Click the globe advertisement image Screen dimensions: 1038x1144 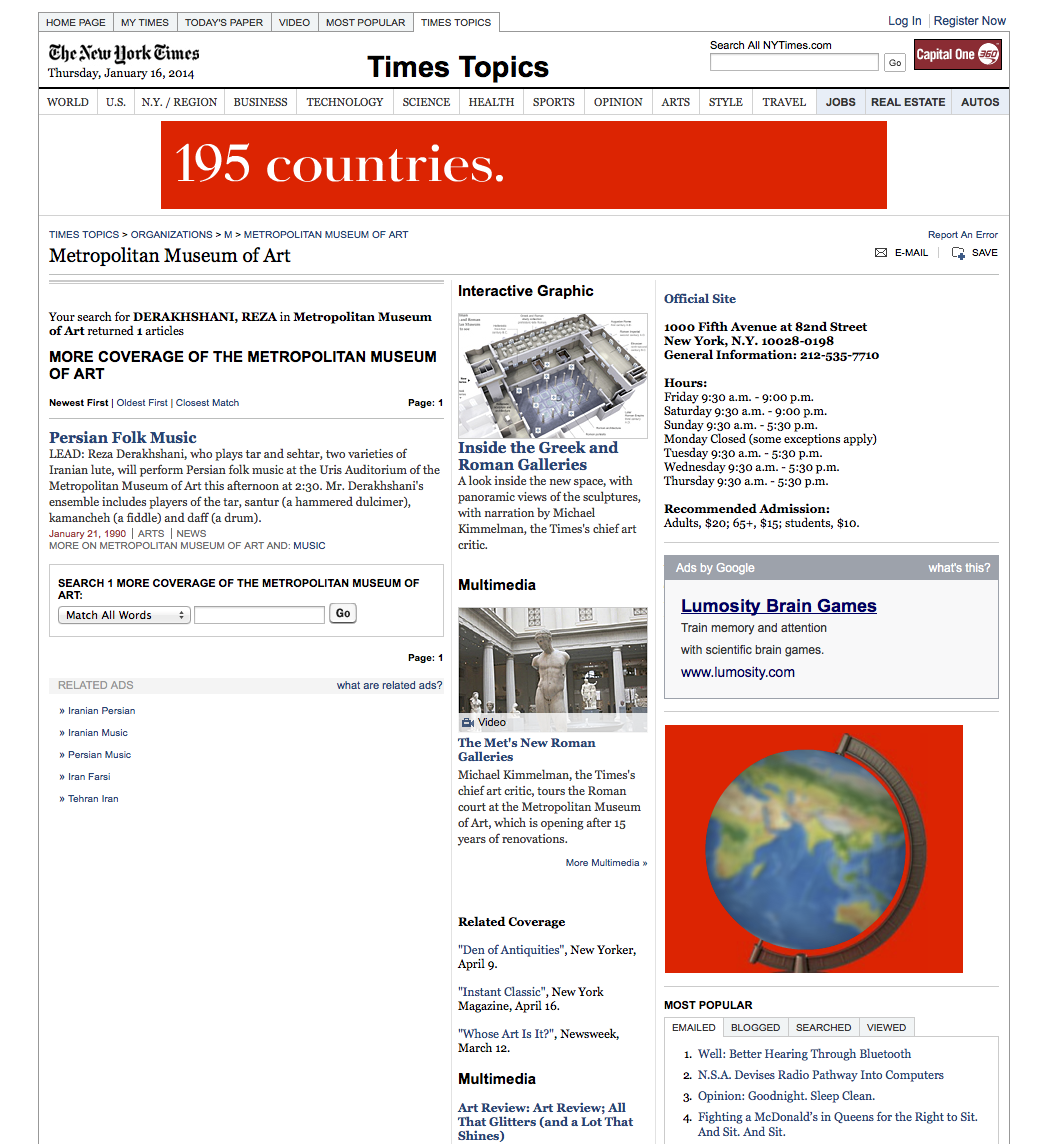813,849
